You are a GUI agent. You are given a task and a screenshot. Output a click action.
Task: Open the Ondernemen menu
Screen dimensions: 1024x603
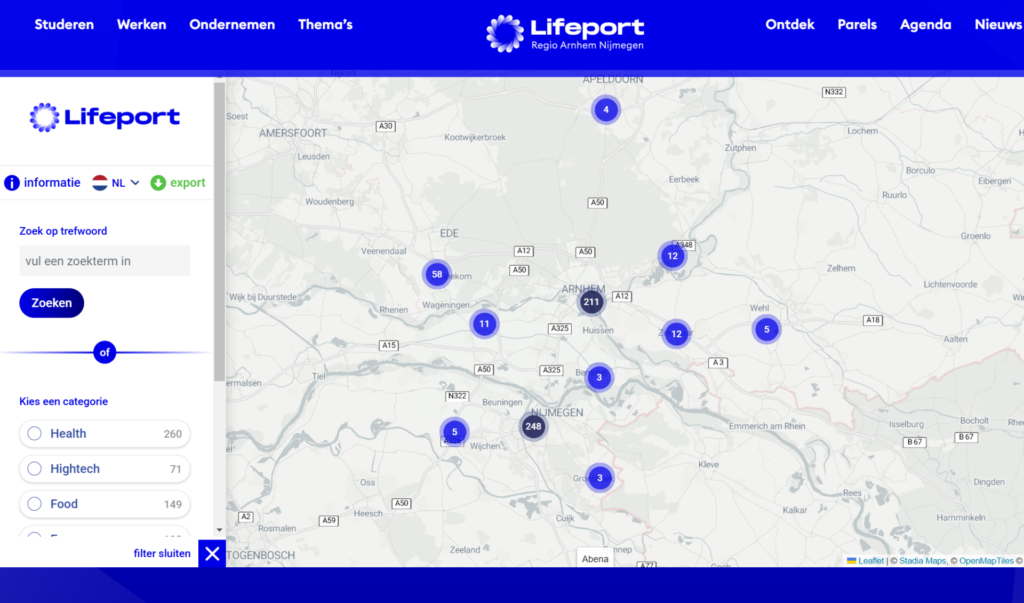(x=232, y=25)
